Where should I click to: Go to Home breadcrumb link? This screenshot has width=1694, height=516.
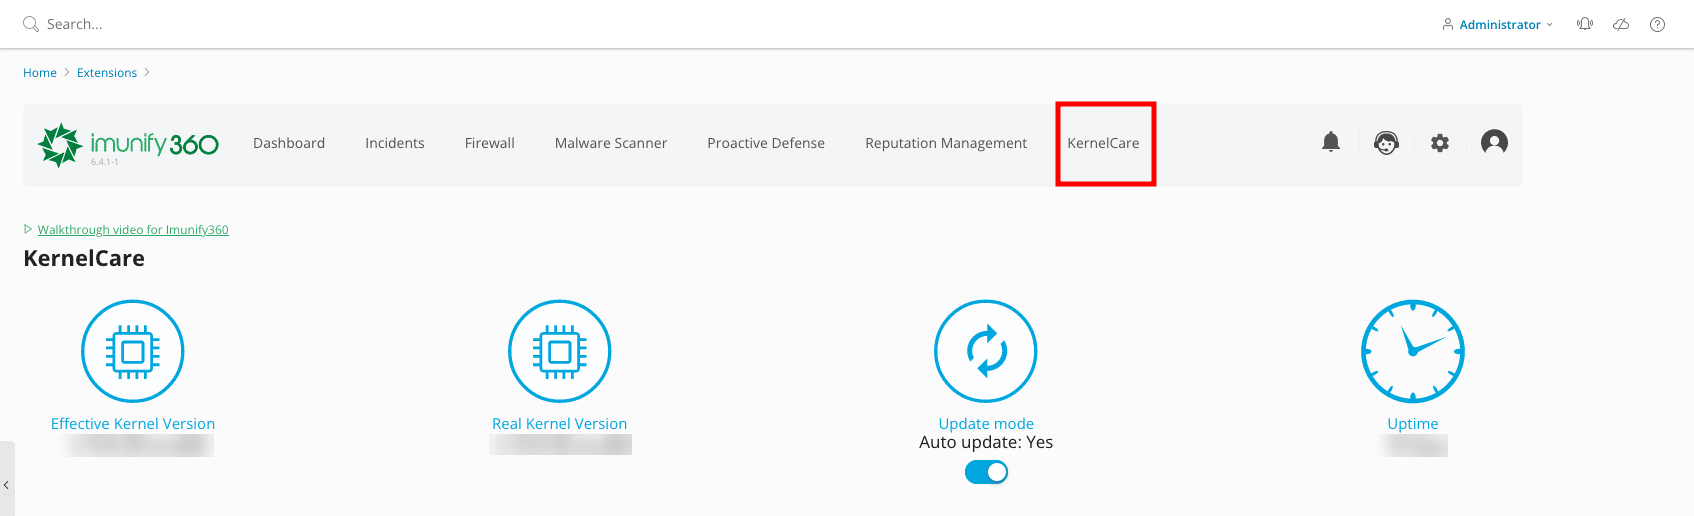coord(40,73)
